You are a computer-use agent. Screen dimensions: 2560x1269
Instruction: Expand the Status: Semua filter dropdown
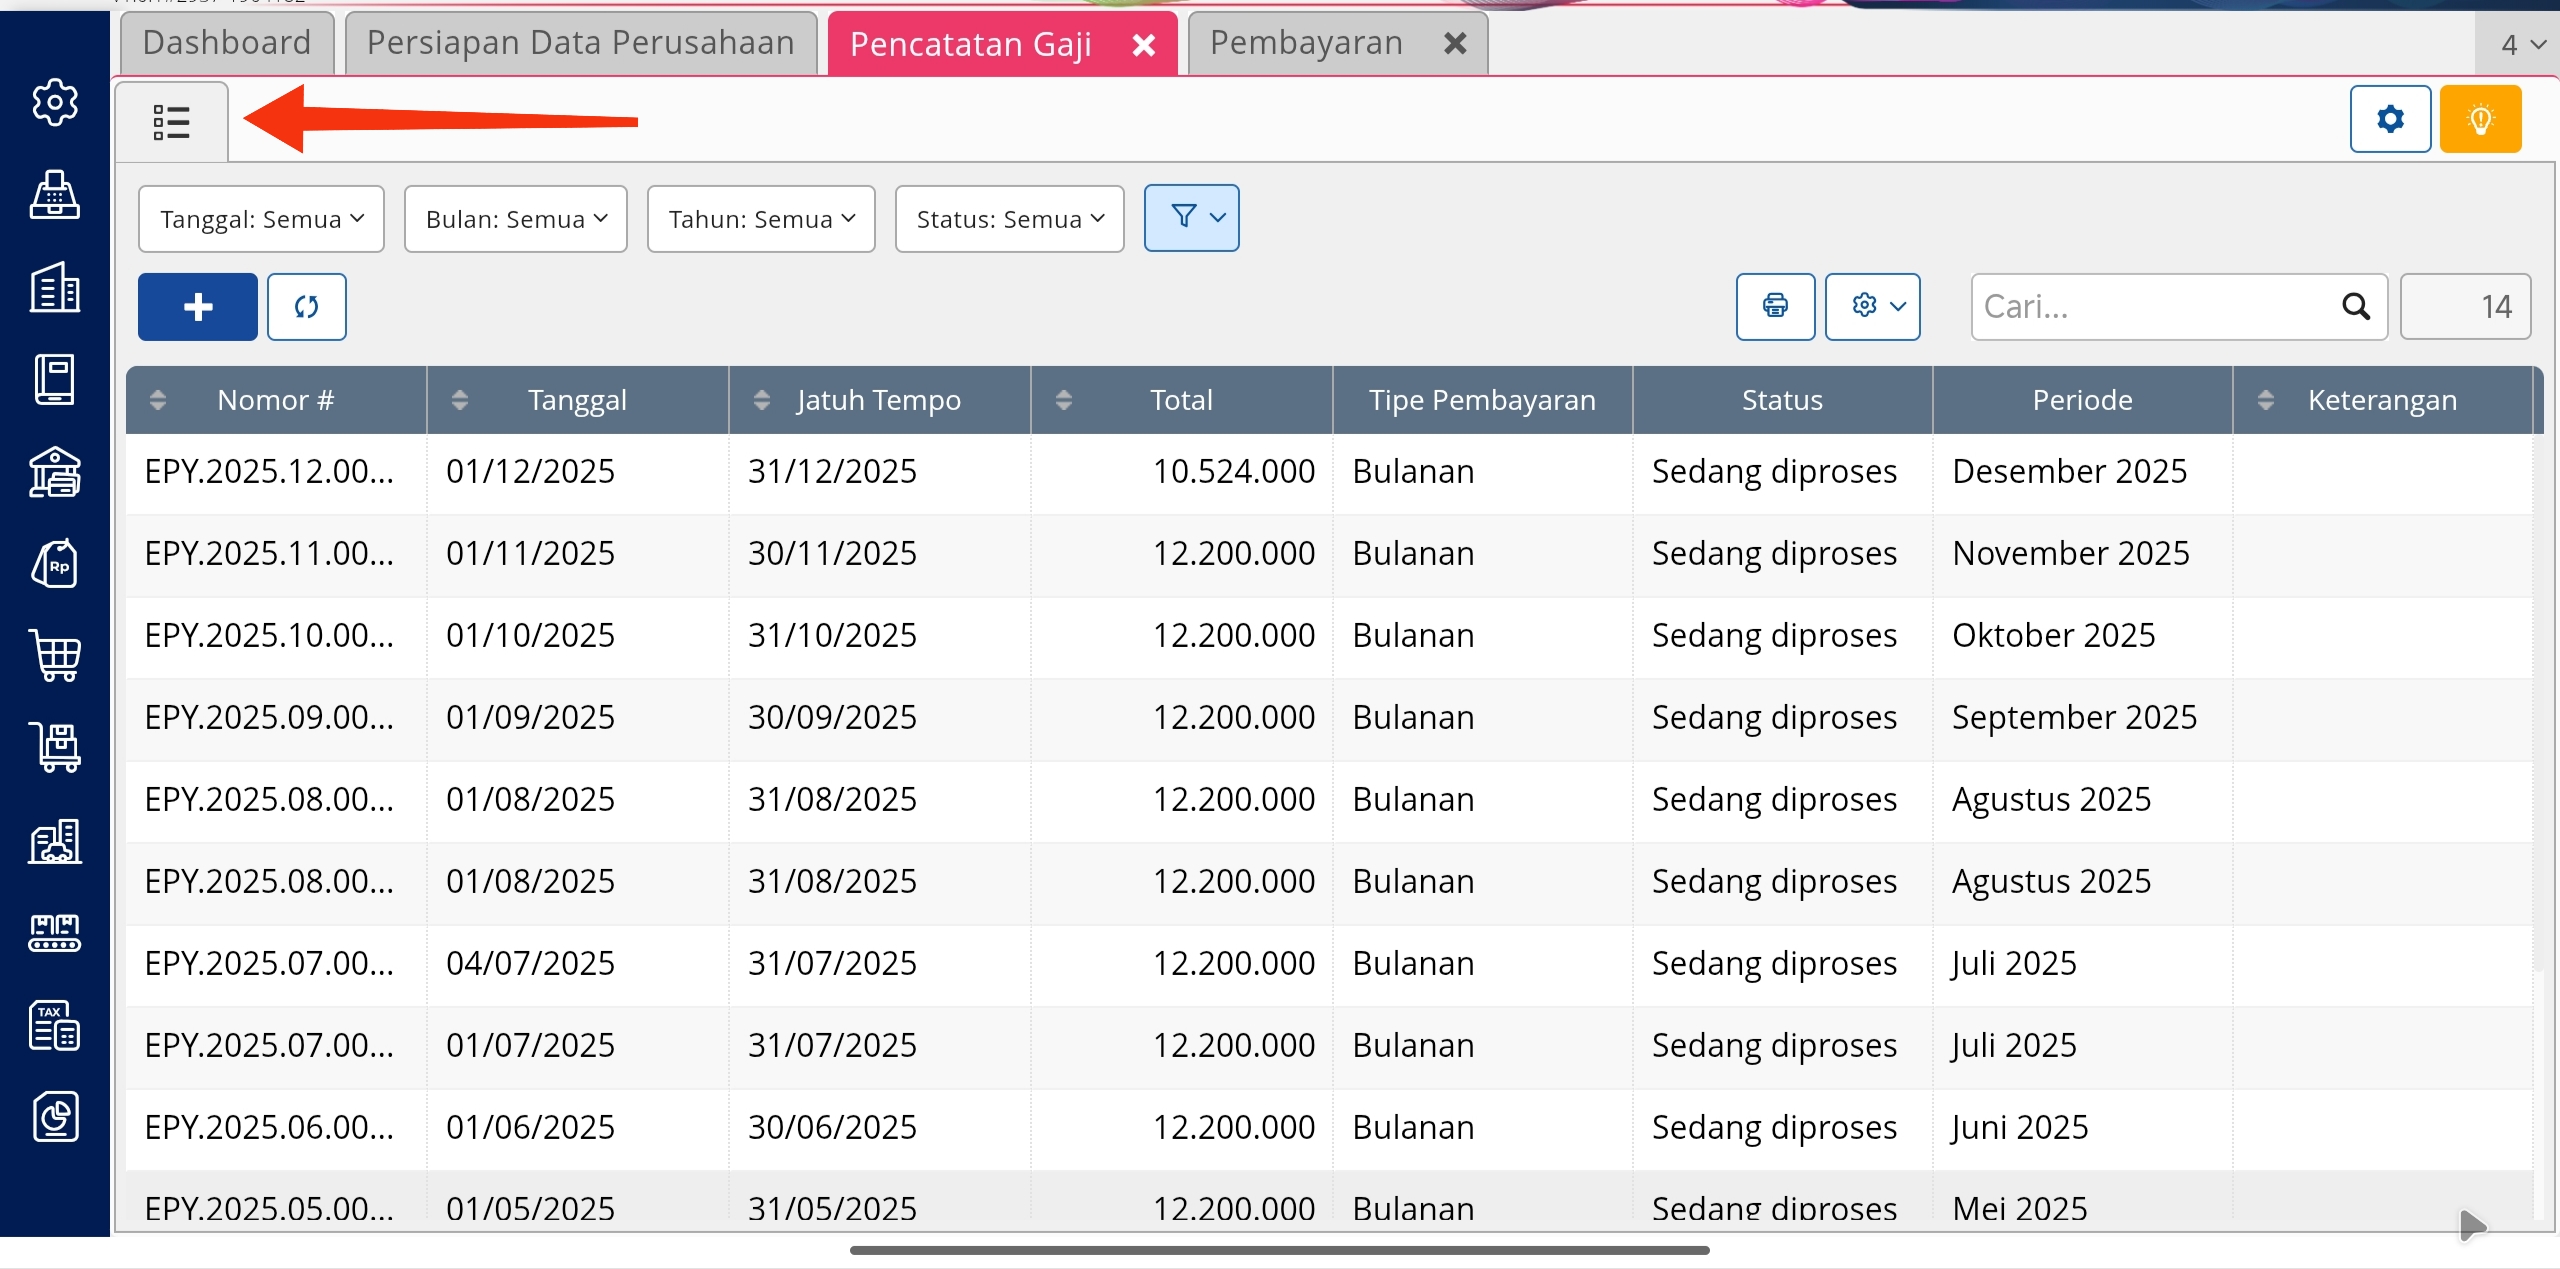pos(1009,219)
